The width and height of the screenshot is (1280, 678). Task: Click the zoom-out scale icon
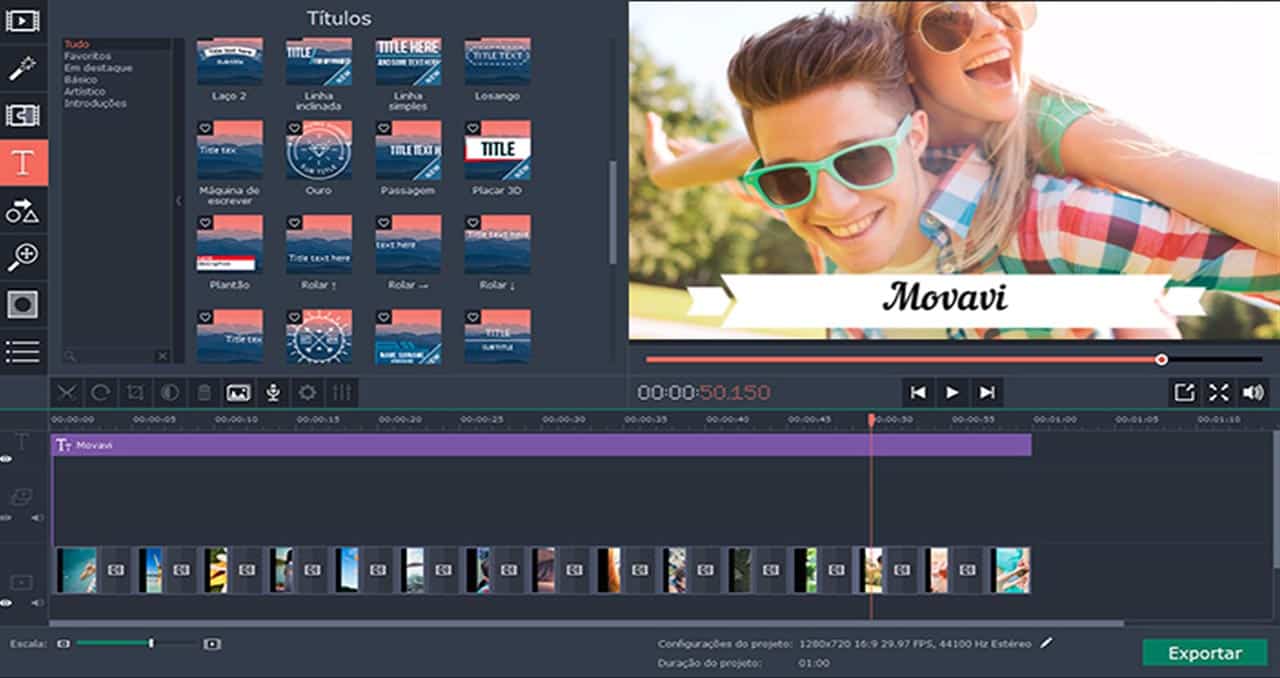click(x=64, y=644)
